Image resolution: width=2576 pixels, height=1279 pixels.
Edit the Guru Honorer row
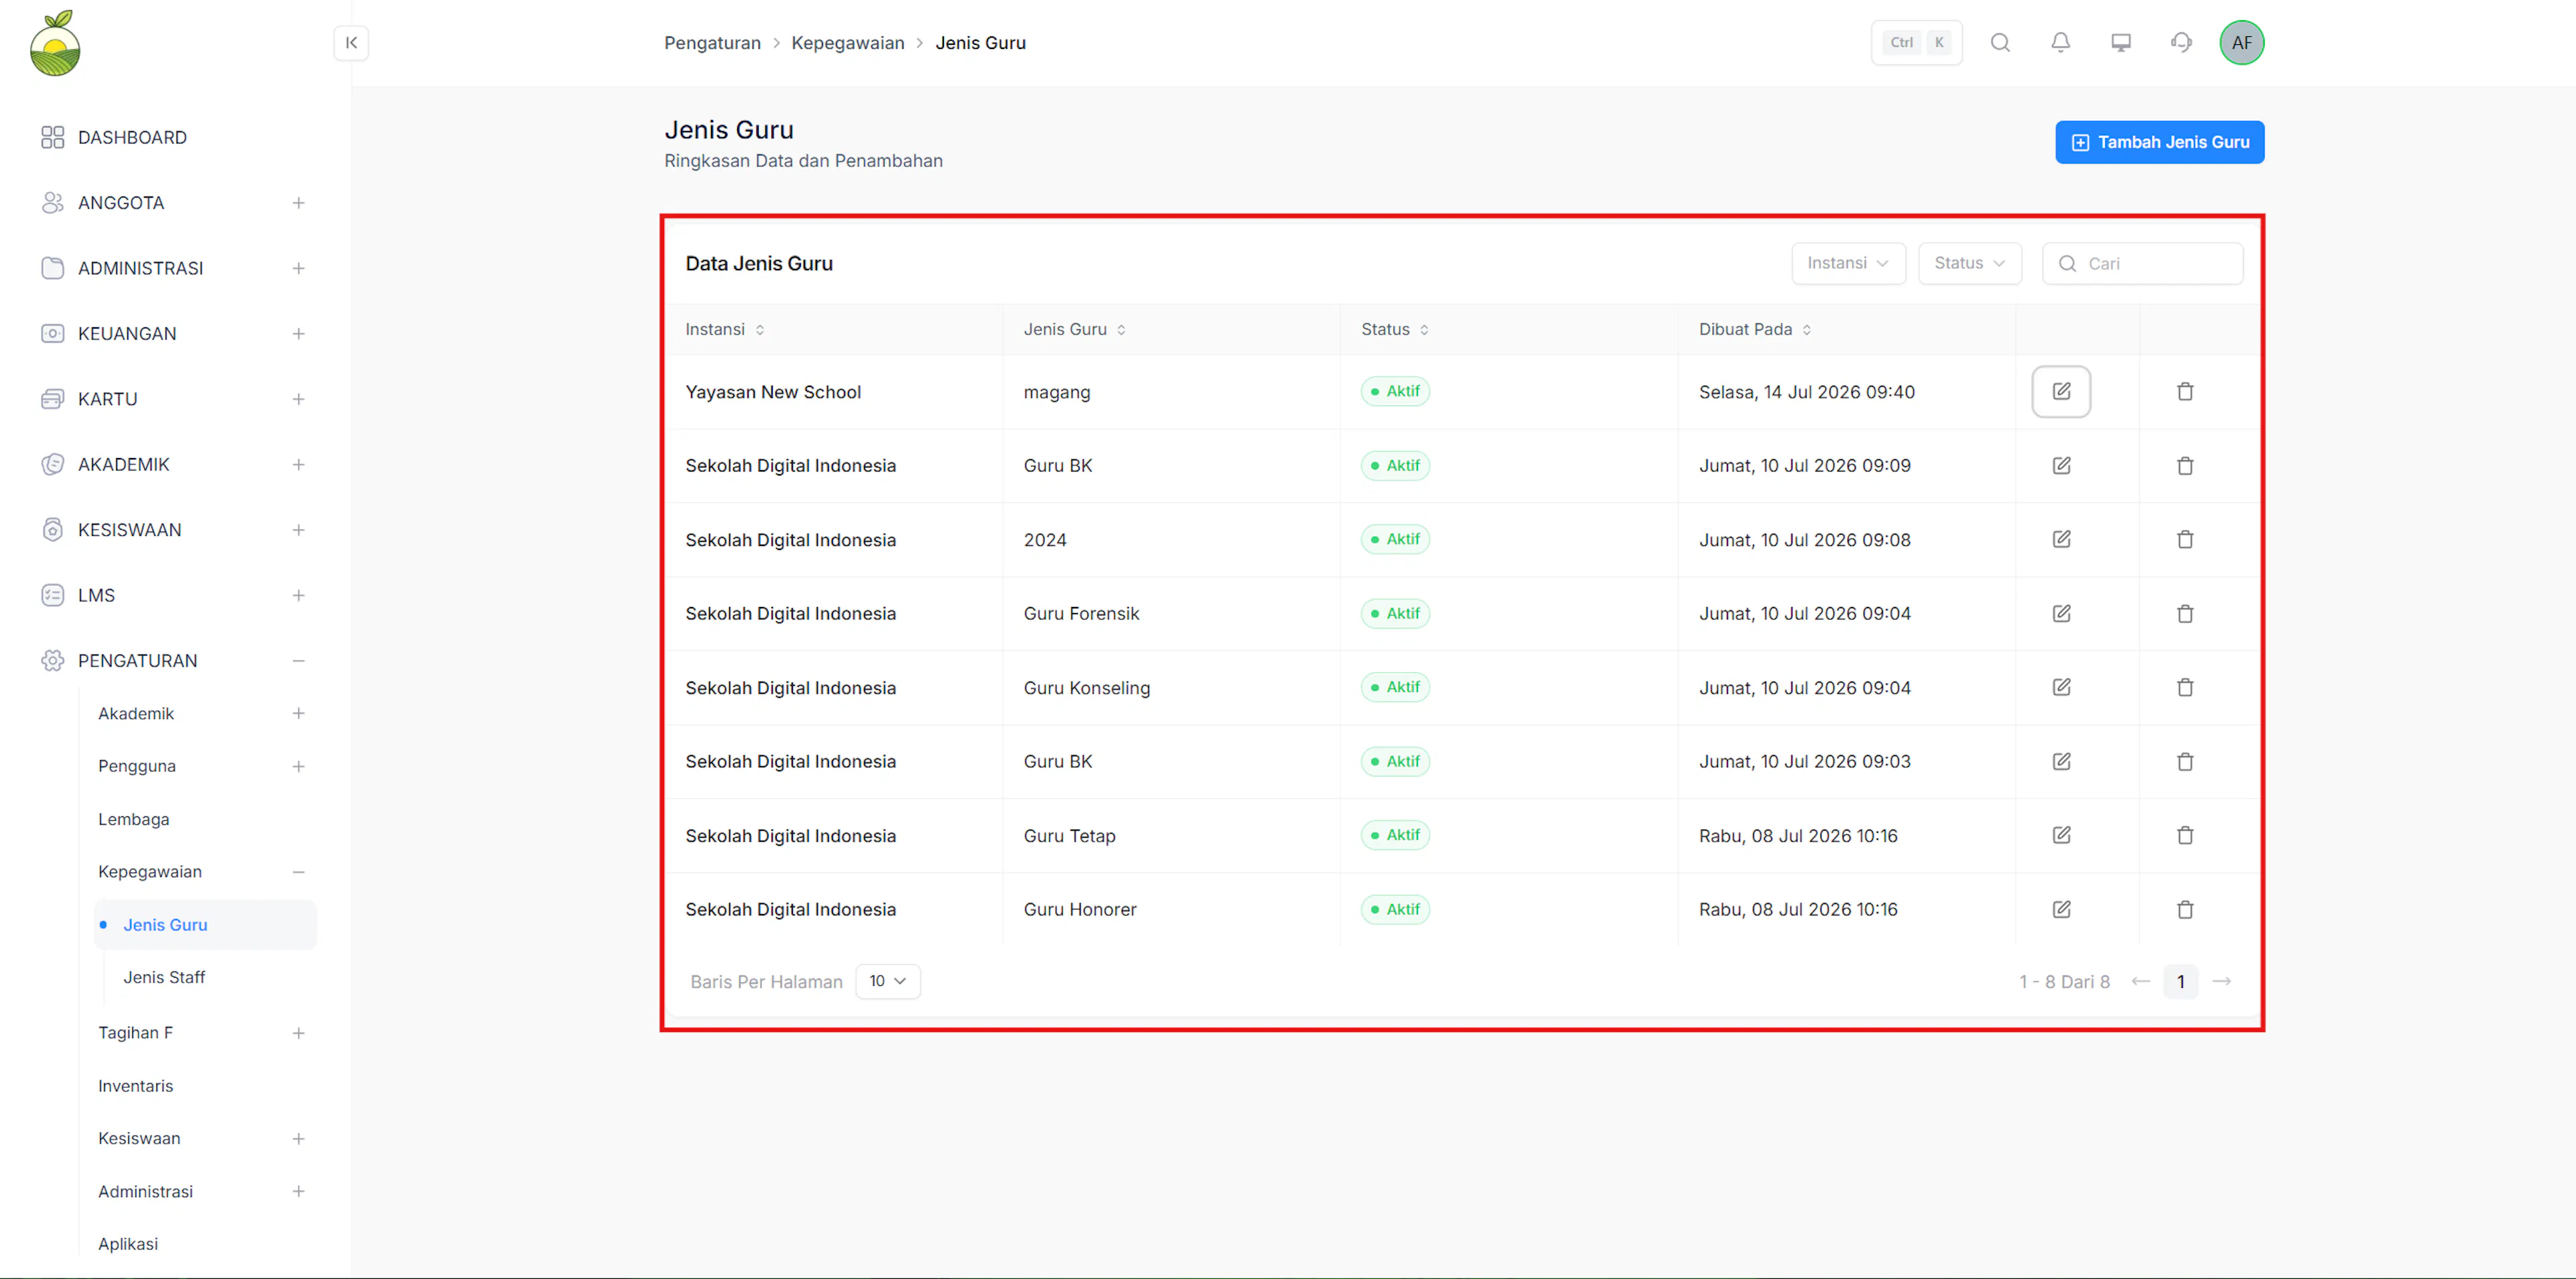coord(2061,910)
